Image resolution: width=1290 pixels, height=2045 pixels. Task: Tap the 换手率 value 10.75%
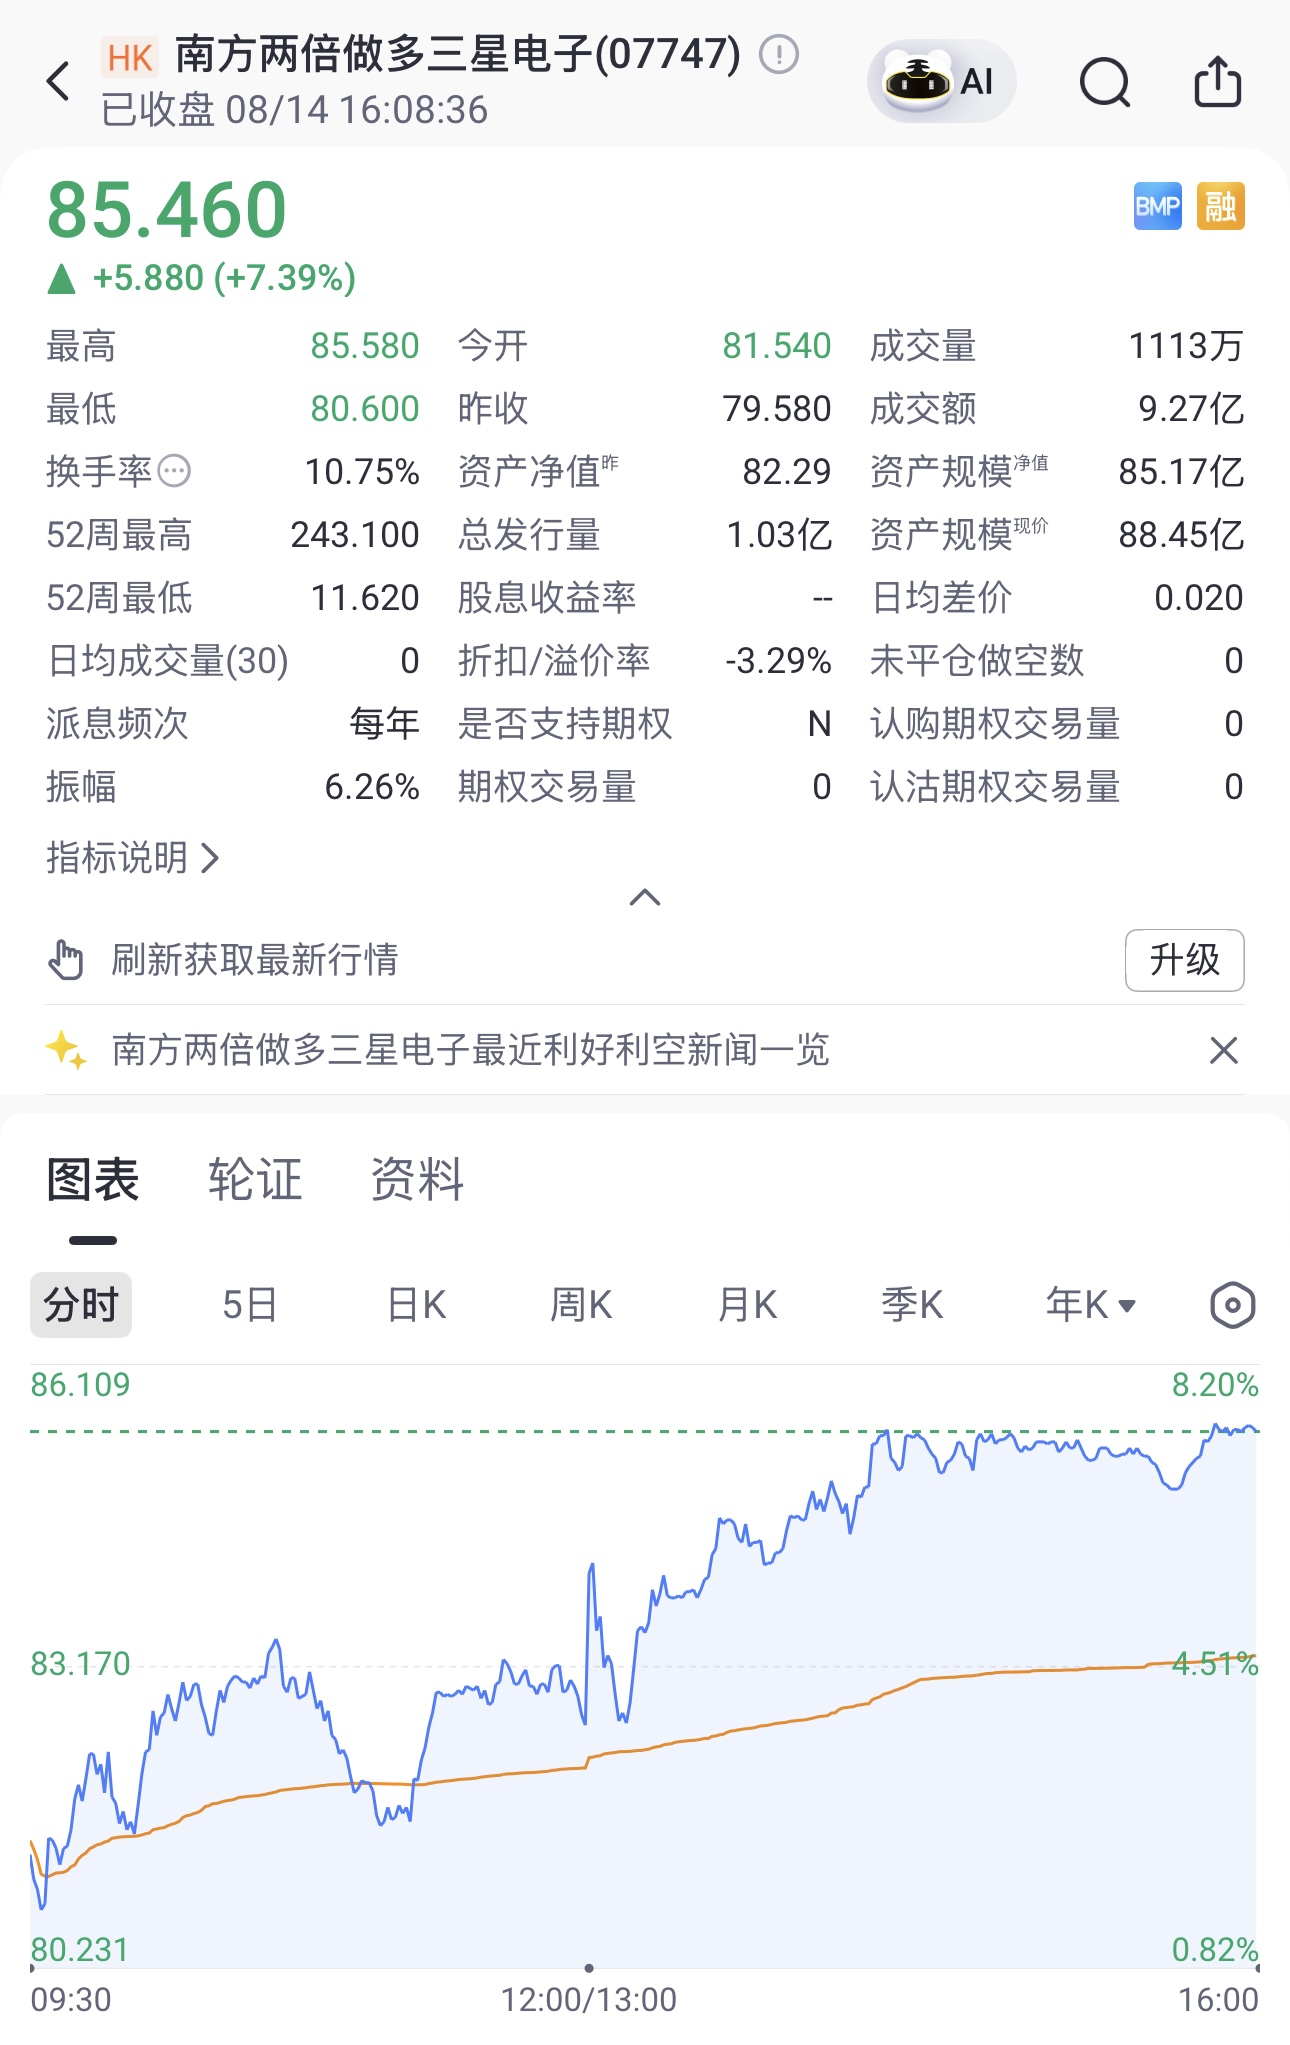pos(362,472)
